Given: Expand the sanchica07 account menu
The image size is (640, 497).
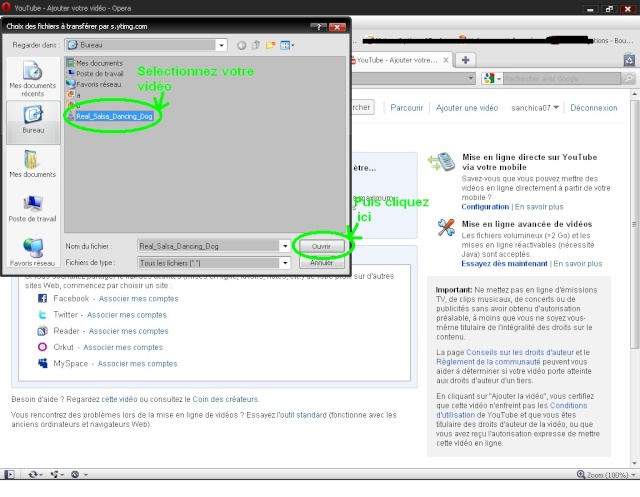Looking at the screenshot, I should (535, 108).
